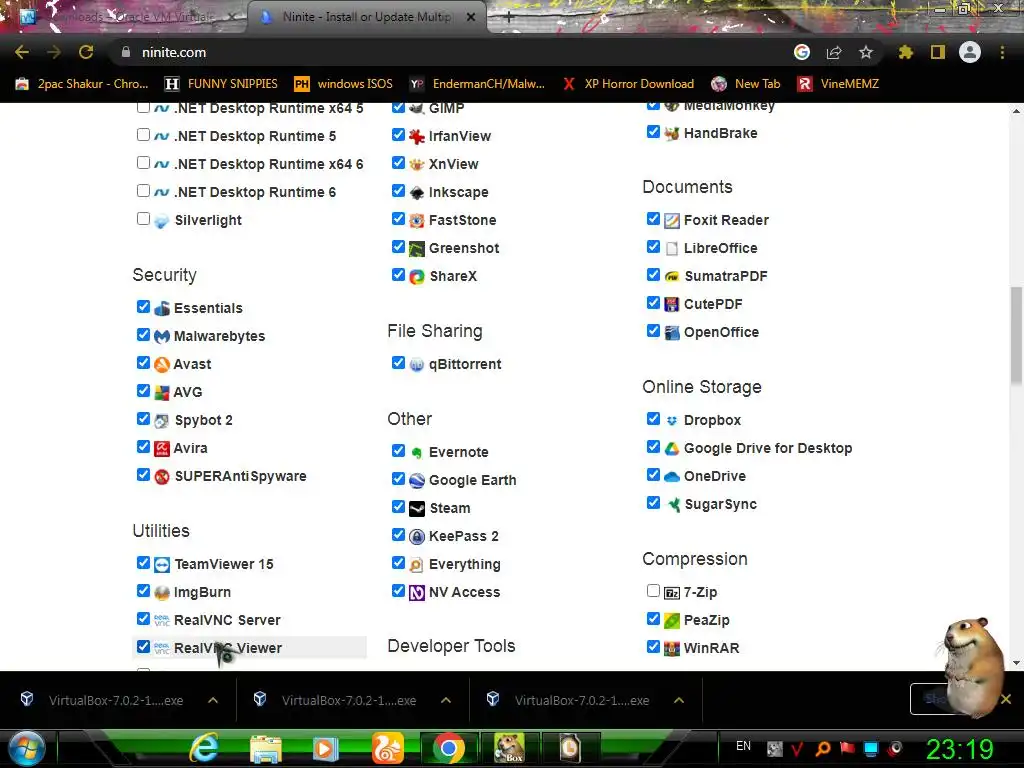This screenshot has height=768, width=1024.
Task: Click the ImgBurn icon
Action: tap(162, 592)
